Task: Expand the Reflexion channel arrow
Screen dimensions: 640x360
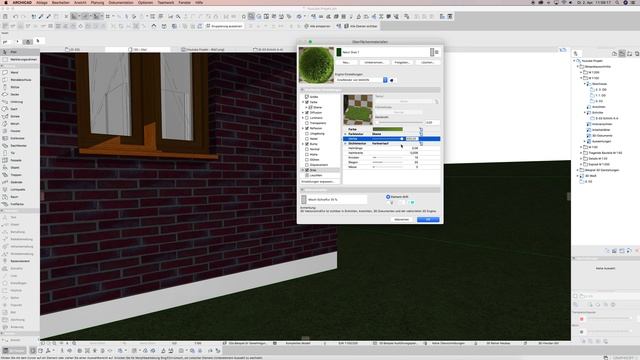Action: 303,128
